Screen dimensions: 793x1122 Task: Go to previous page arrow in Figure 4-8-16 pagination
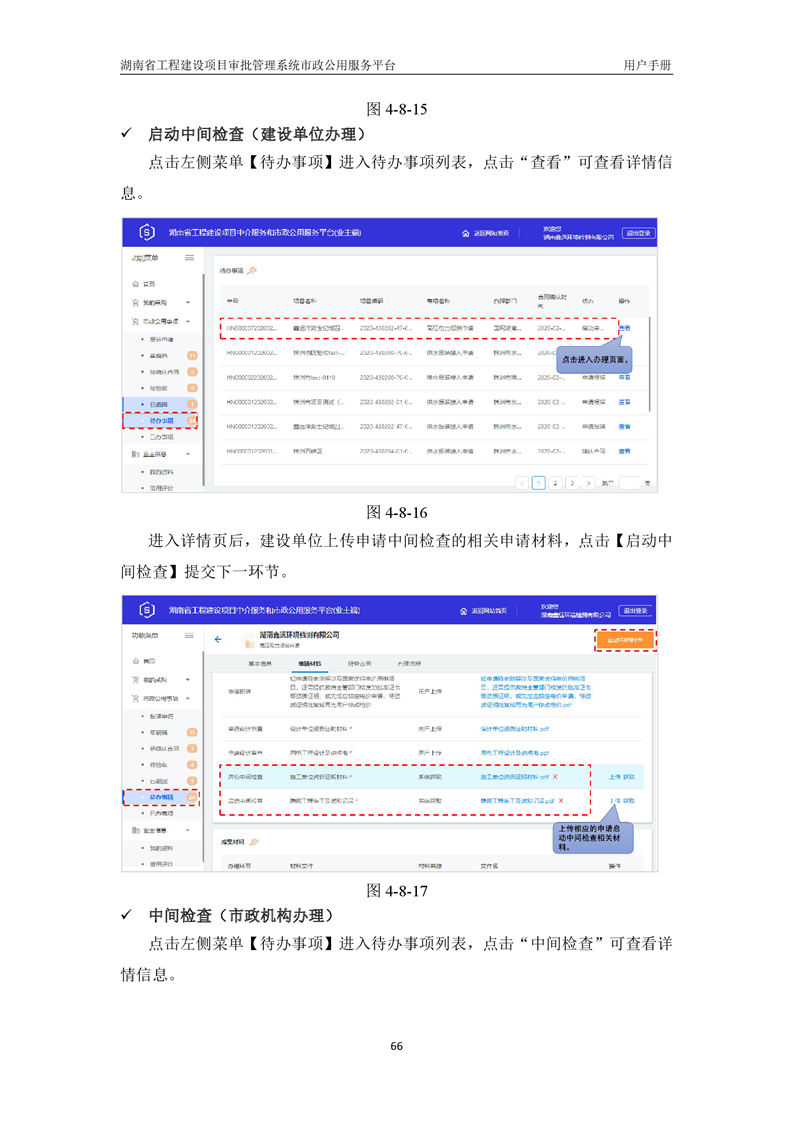coord(522,483)
